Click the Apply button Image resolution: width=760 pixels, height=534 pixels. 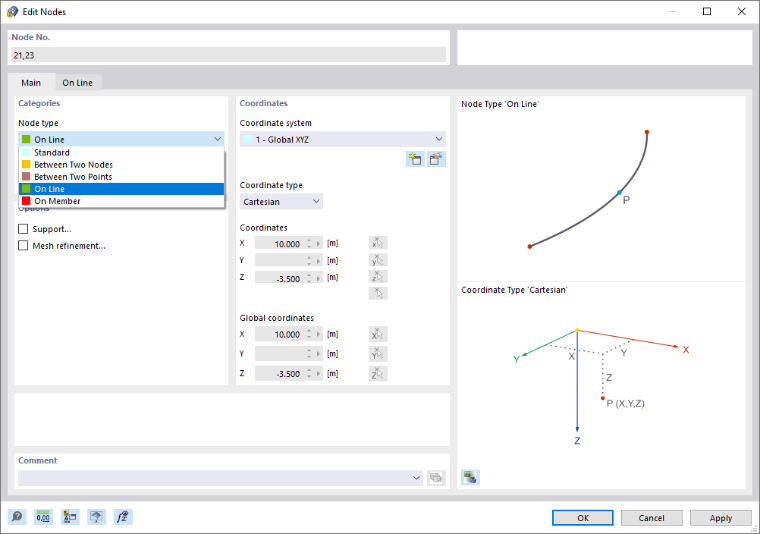(721, 518)
